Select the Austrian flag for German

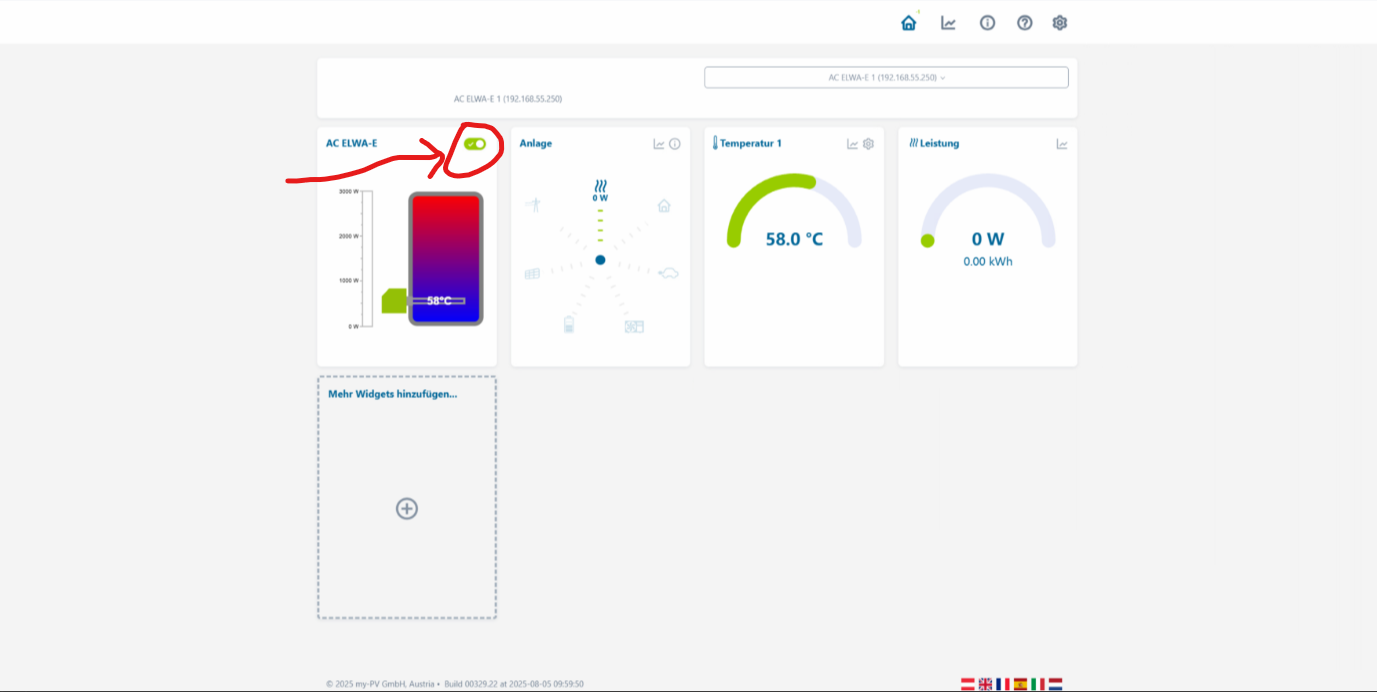968,684
